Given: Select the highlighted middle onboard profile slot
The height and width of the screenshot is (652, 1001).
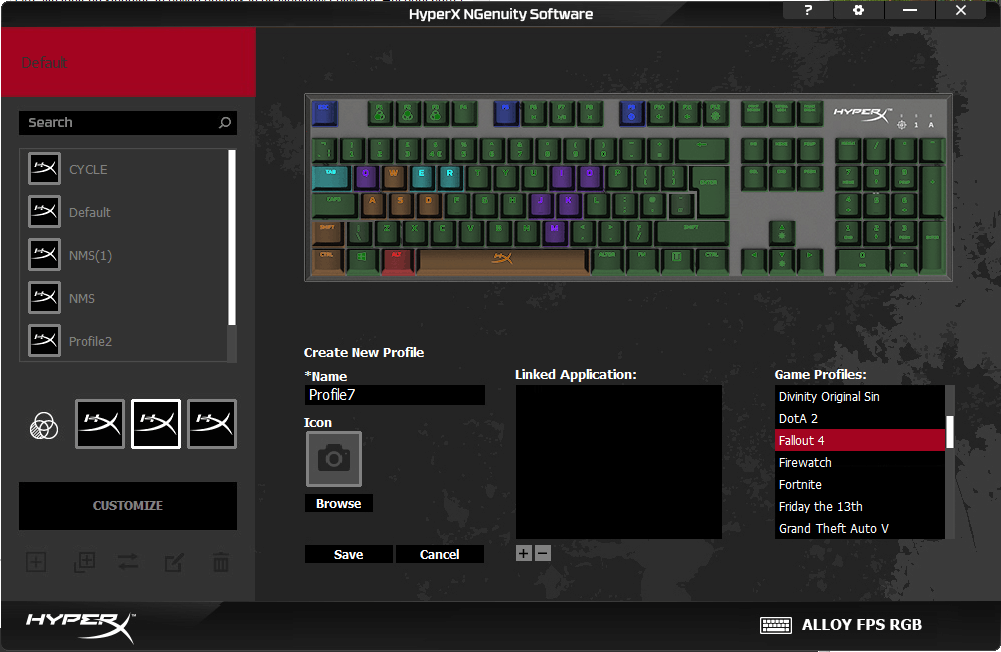Looking at the screenshot, I should point(156,424).
